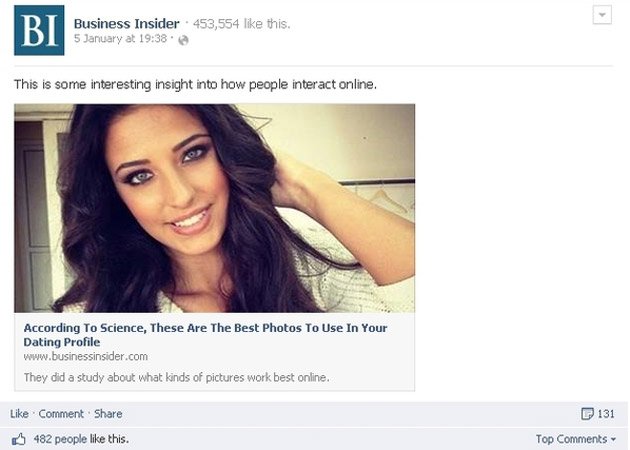View the 131 shares count

tap(605, 414)
